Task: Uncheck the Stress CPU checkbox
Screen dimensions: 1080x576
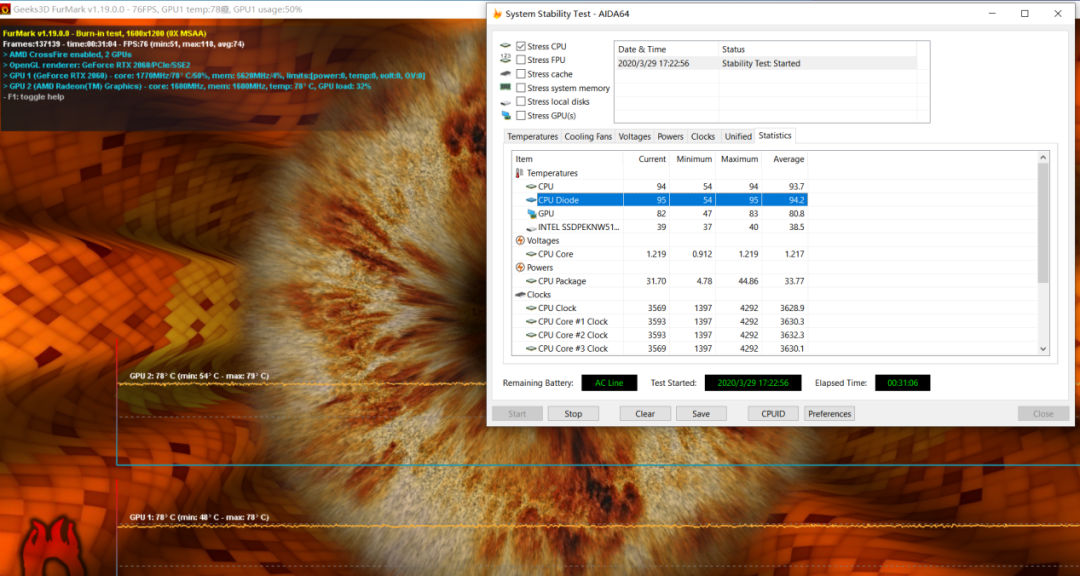Action: (521, 47)
